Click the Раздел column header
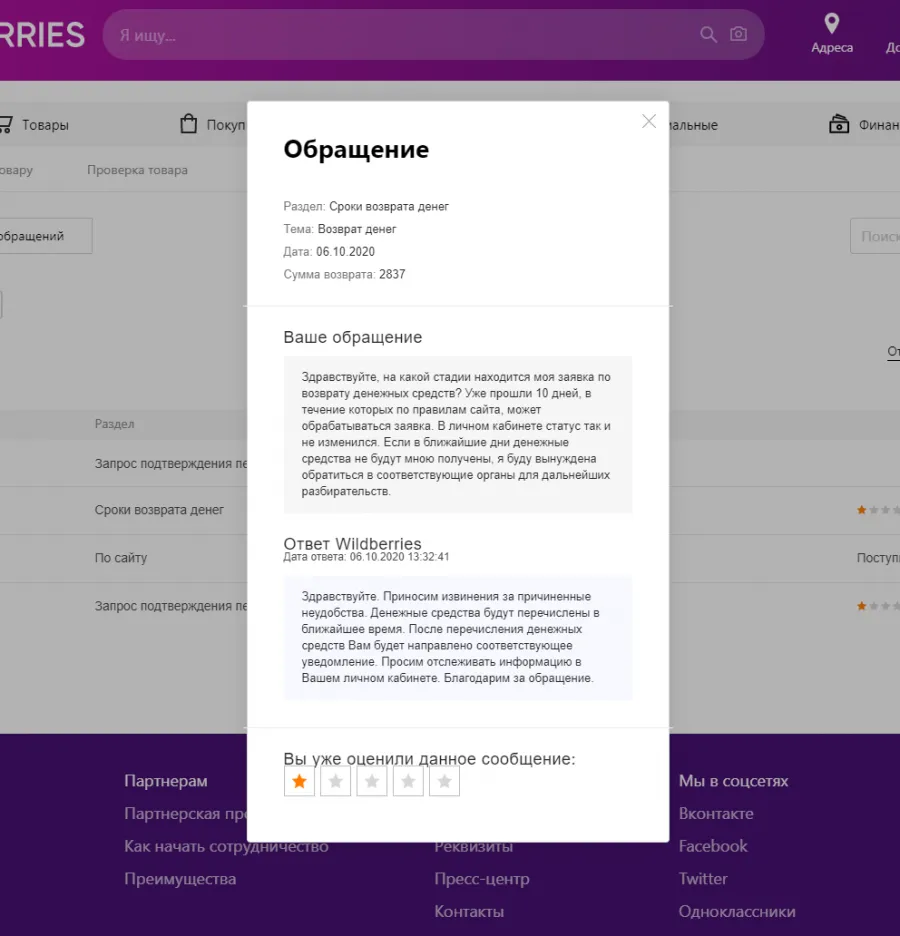The image size is (900, 936). coord(115,424)
